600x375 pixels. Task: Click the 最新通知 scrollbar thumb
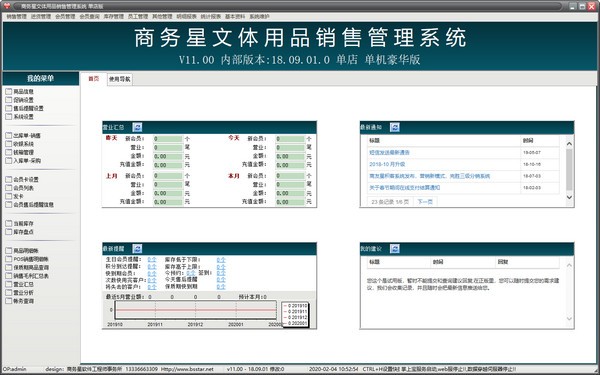click(x=569, y=170)
